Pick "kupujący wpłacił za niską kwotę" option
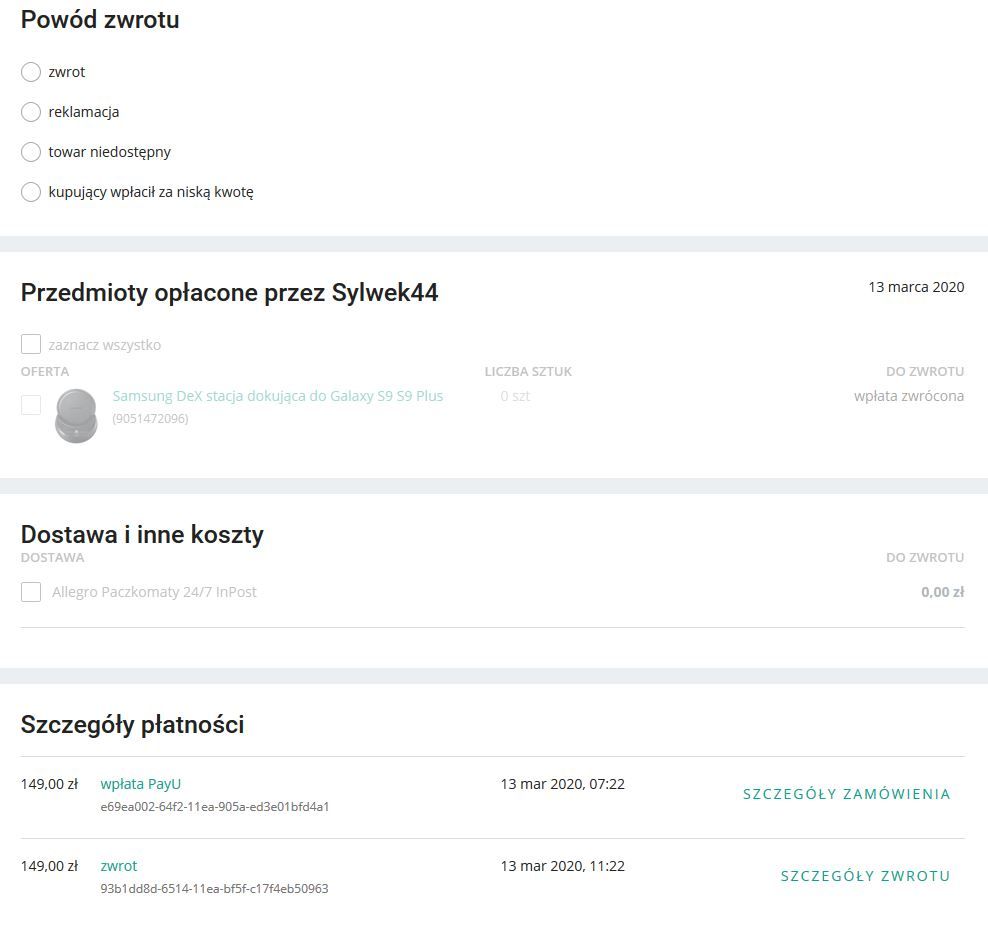Viewport: 988px width, 939px height. pos(31,192)
